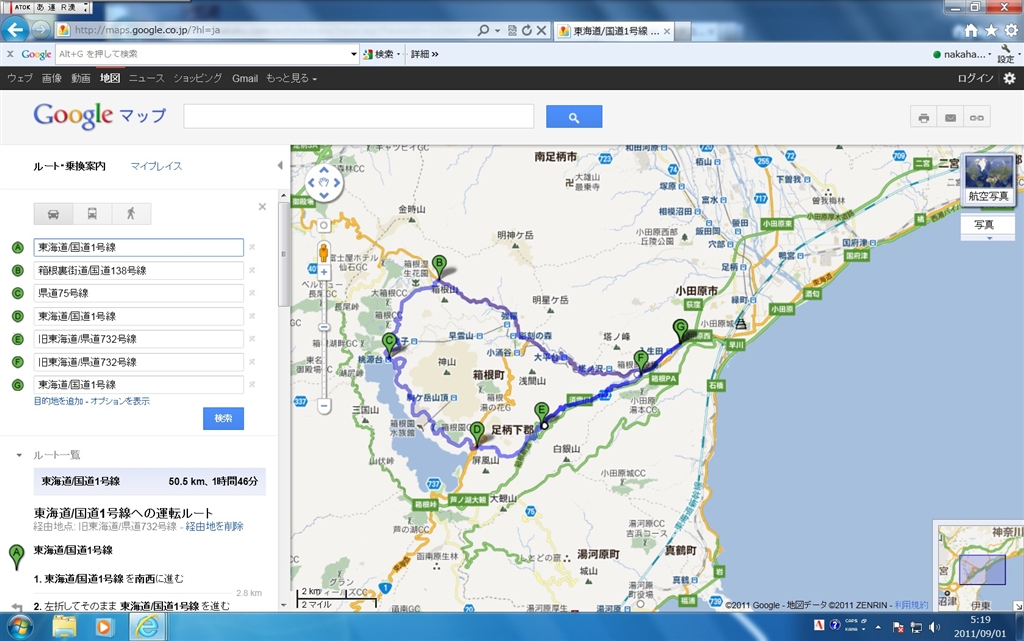This screenshot has width=1024, height=641.
Task: Open the Google settings gear in black bar
Action: (1010, 78)
